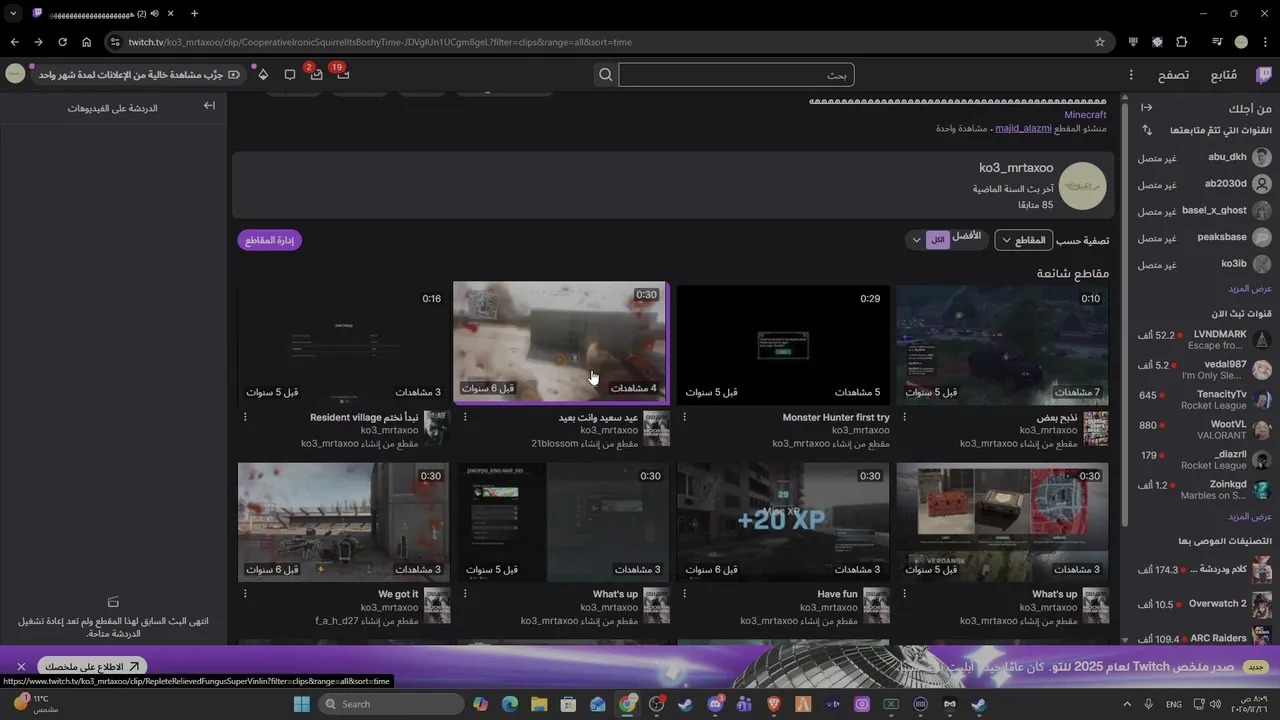Viewport: 1280px width, 720px height.
Task: Go to the Following tab
Action: tap(1224, 75)
